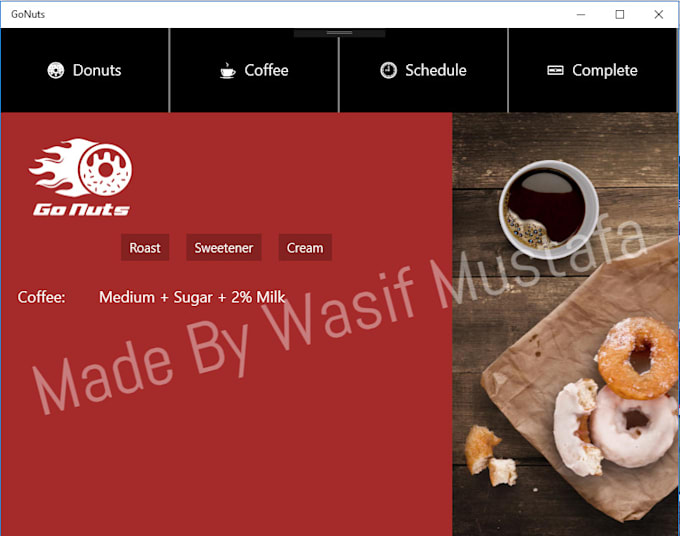
Task: Click the Medium + Sugar + 2% Milk text
Action: (x=192, y=297)
